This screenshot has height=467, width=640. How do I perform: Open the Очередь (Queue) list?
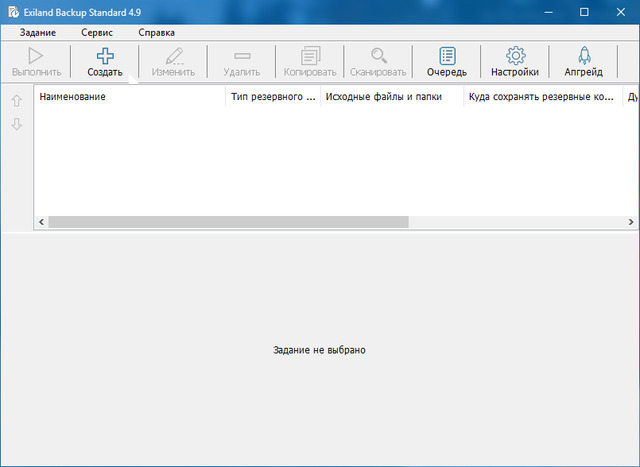coord(447,56)
